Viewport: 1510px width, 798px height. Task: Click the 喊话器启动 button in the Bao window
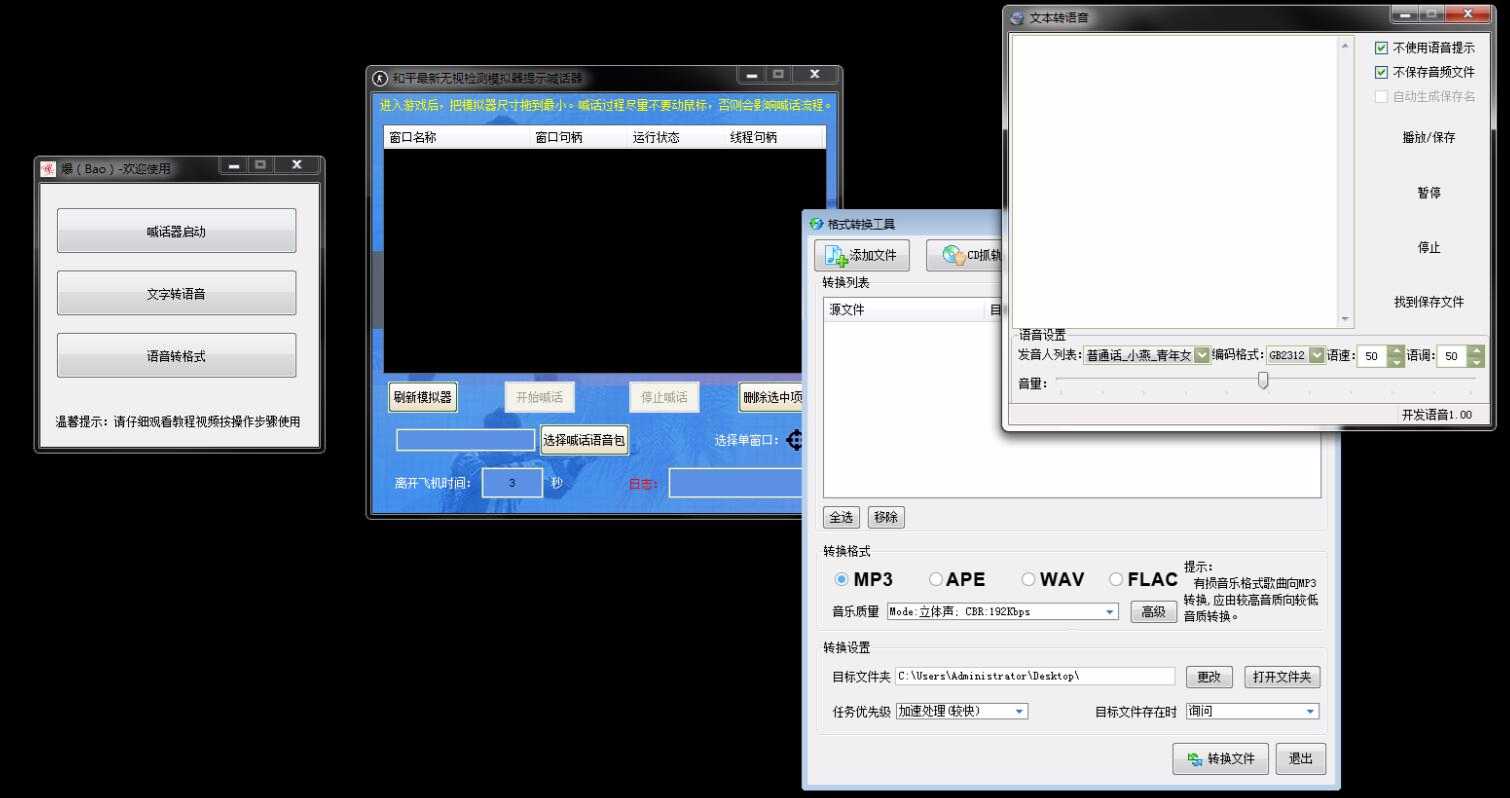coord(176,231)
